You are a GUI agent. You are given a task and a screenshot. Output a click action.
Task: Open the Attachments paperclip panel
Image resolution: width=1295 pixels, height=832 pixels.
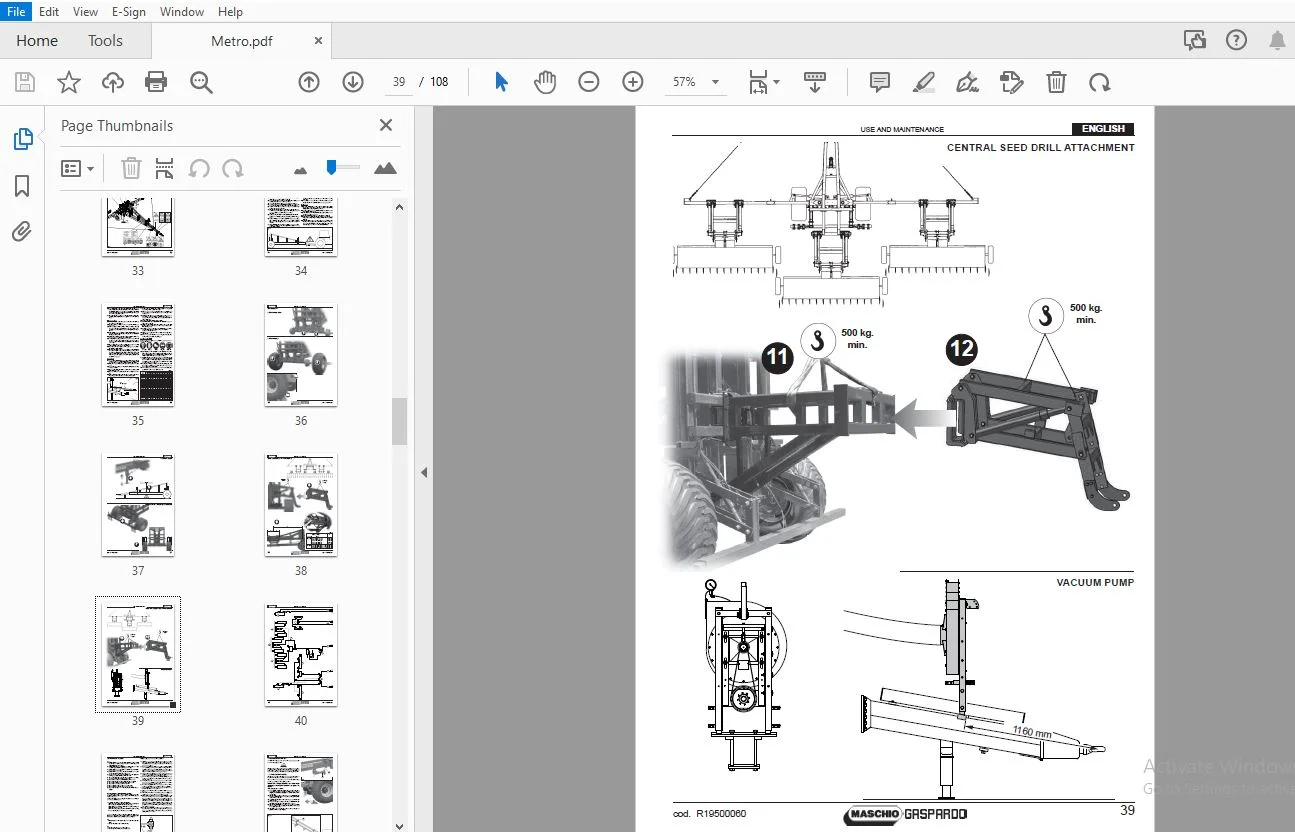click(22, 232)
